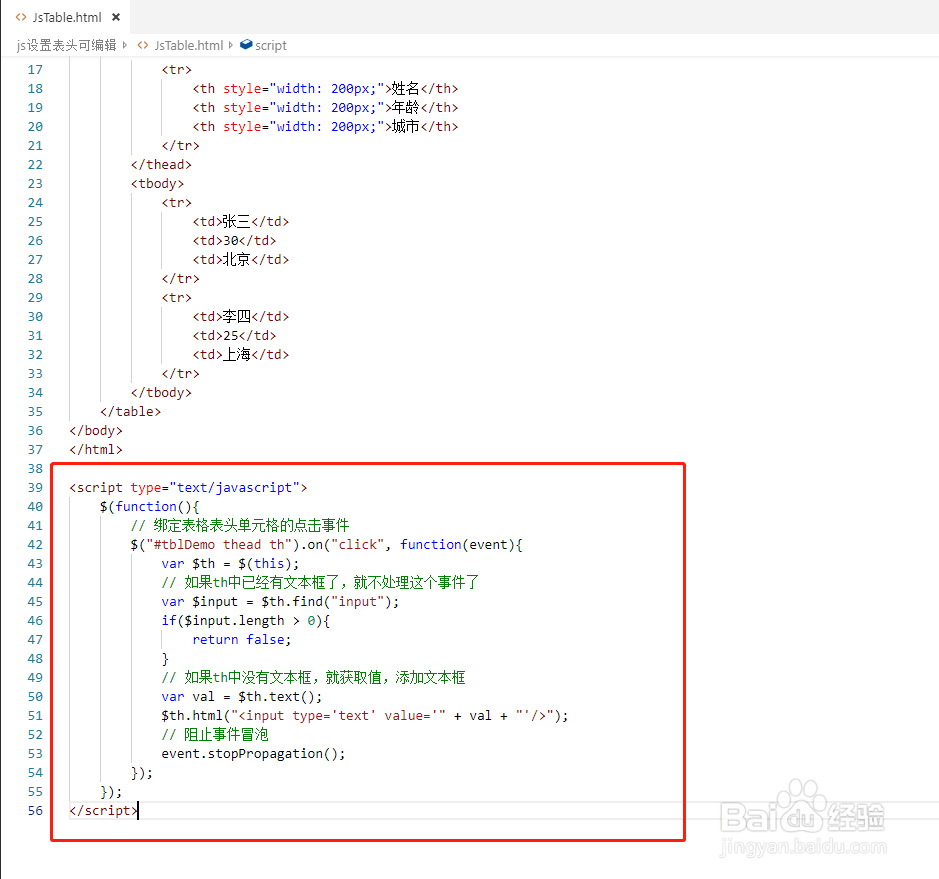
Task: Expand breadcrumb arrow after JsTable.html
Action: [x=231, y=45]
